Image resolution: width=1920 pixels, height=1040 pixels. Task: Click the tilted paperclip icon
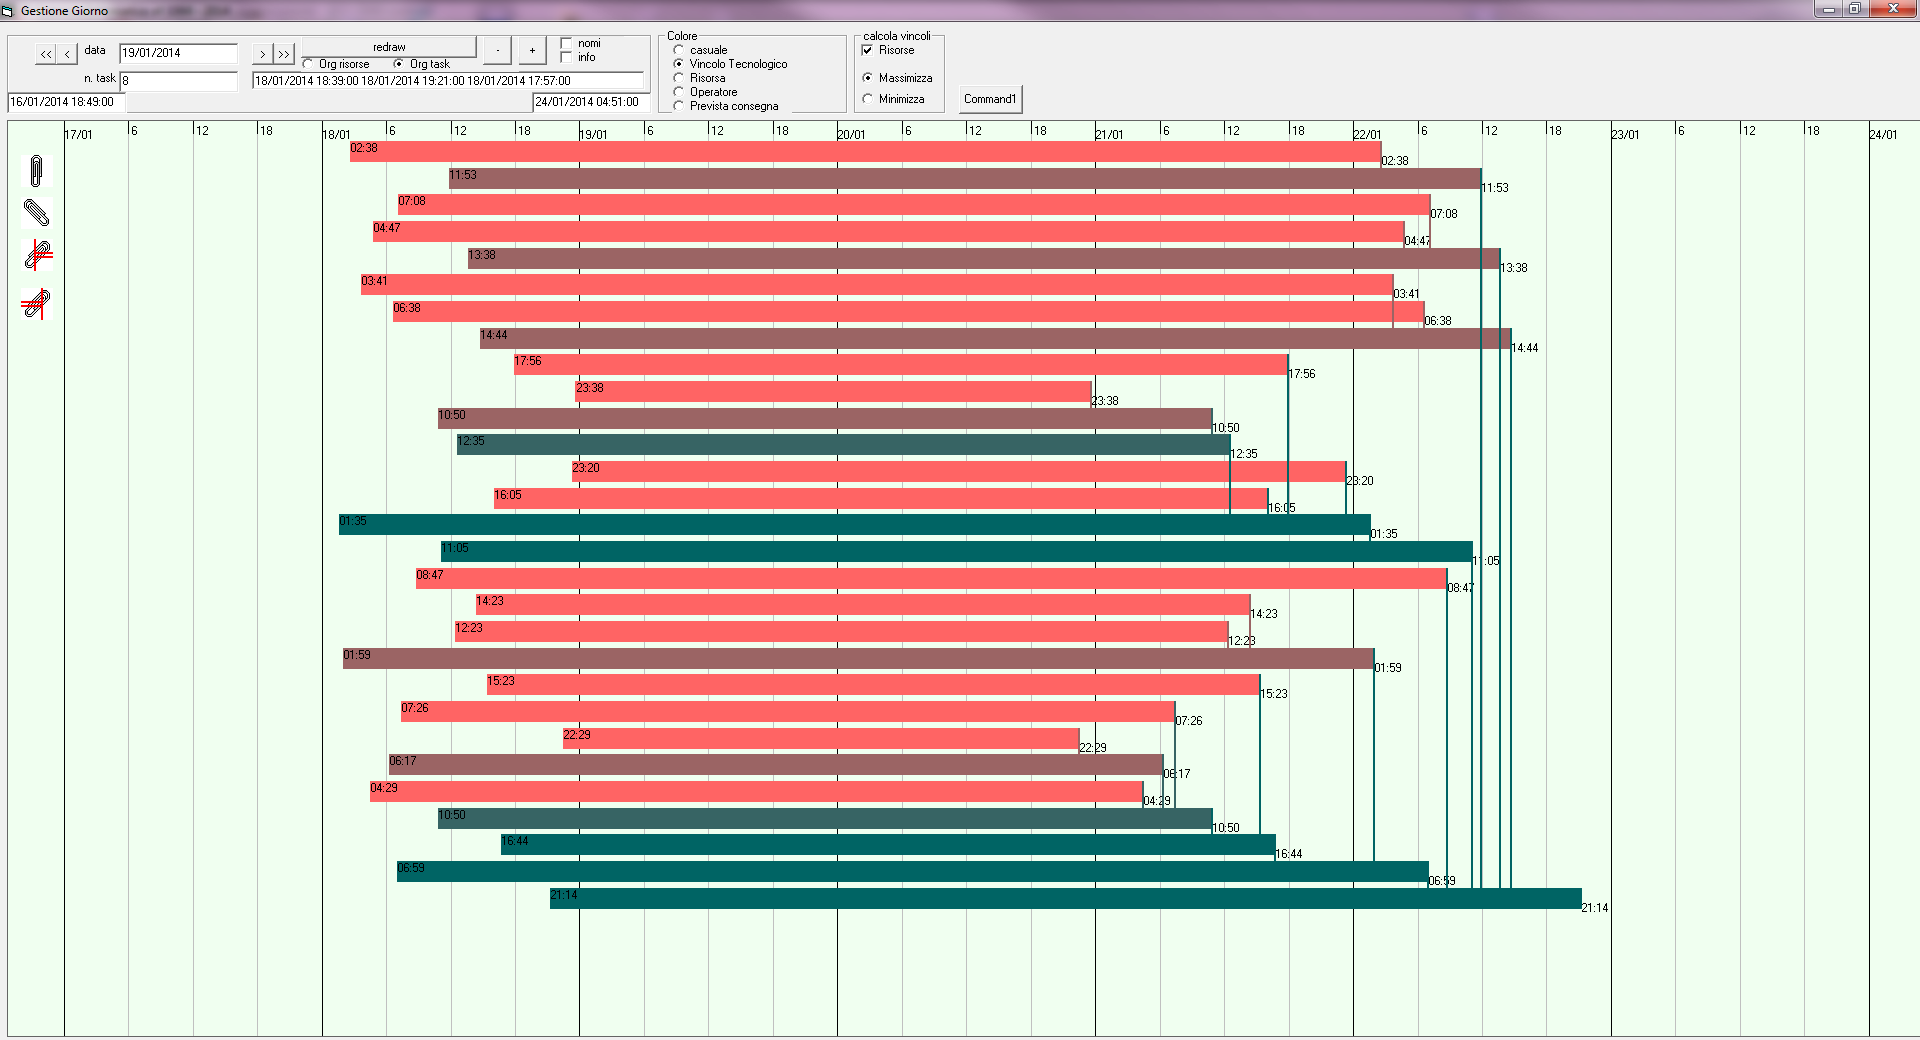coord(36,212)
